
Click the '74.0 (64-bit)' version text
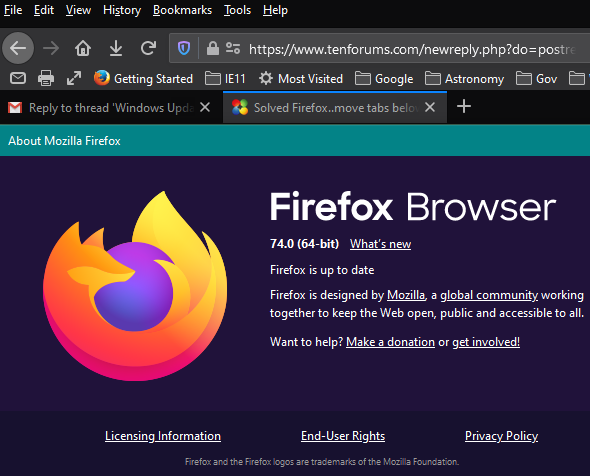click(304, 244)
